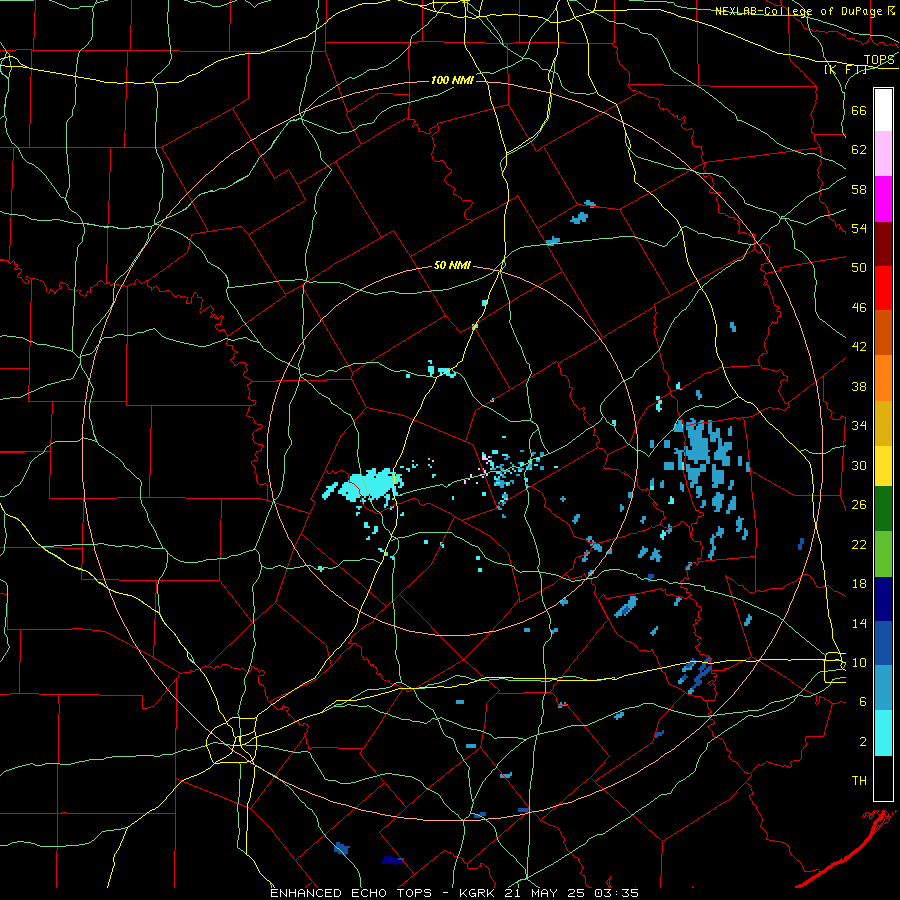The height and width of the screenshot is (900, 900).
Task: Click the black TH threshold swatch
Action: pyautogui.click(x=883, y=778)
